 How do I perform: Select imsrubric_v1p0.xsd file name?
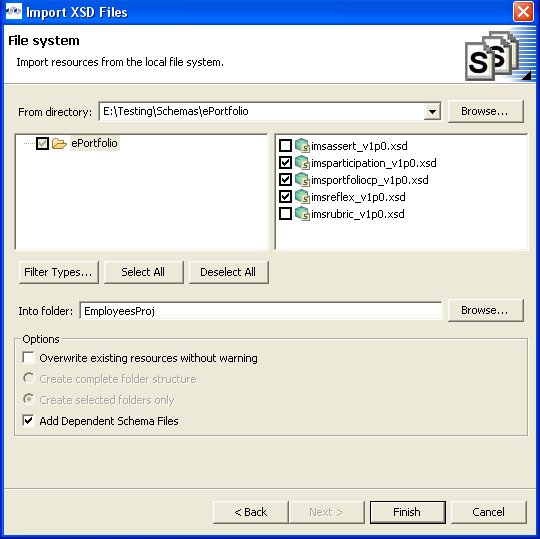tap(358, 214)
